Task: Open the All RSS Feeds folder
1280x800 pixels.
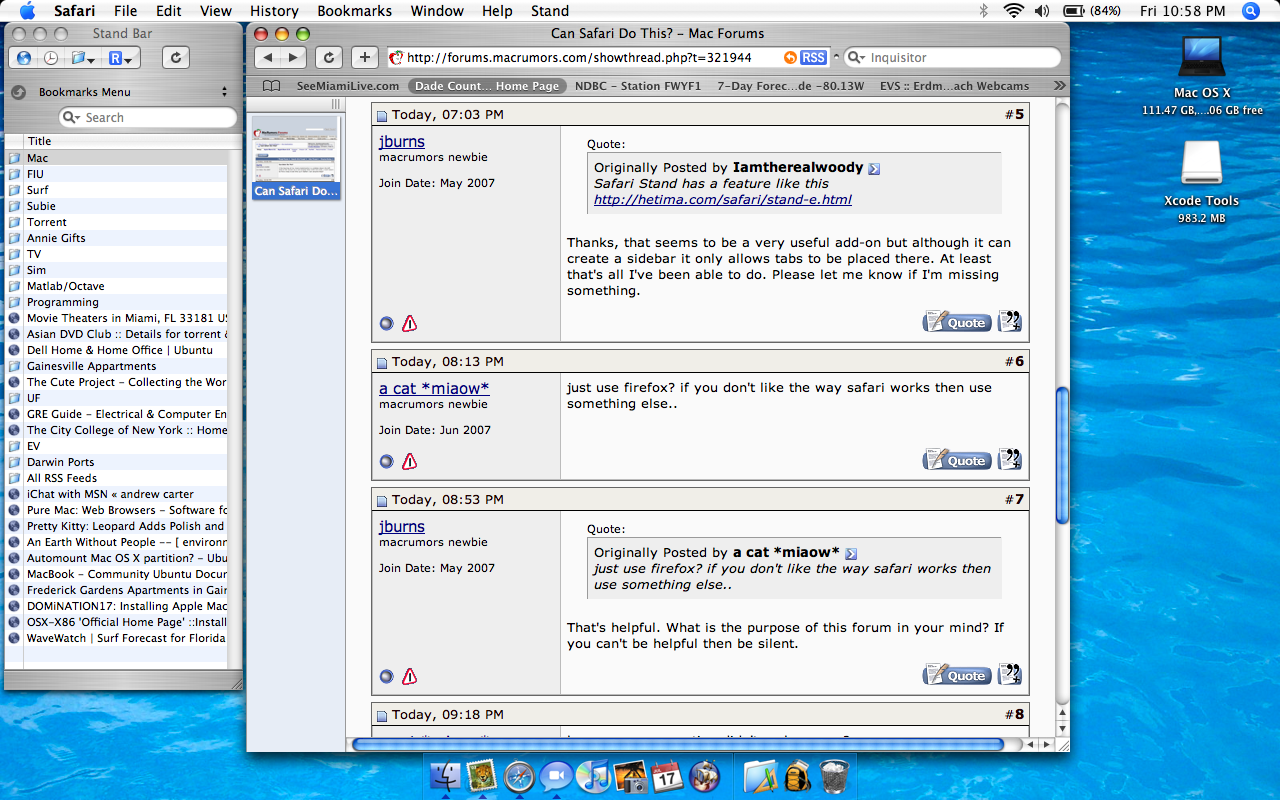Action: tap(117, 478)
